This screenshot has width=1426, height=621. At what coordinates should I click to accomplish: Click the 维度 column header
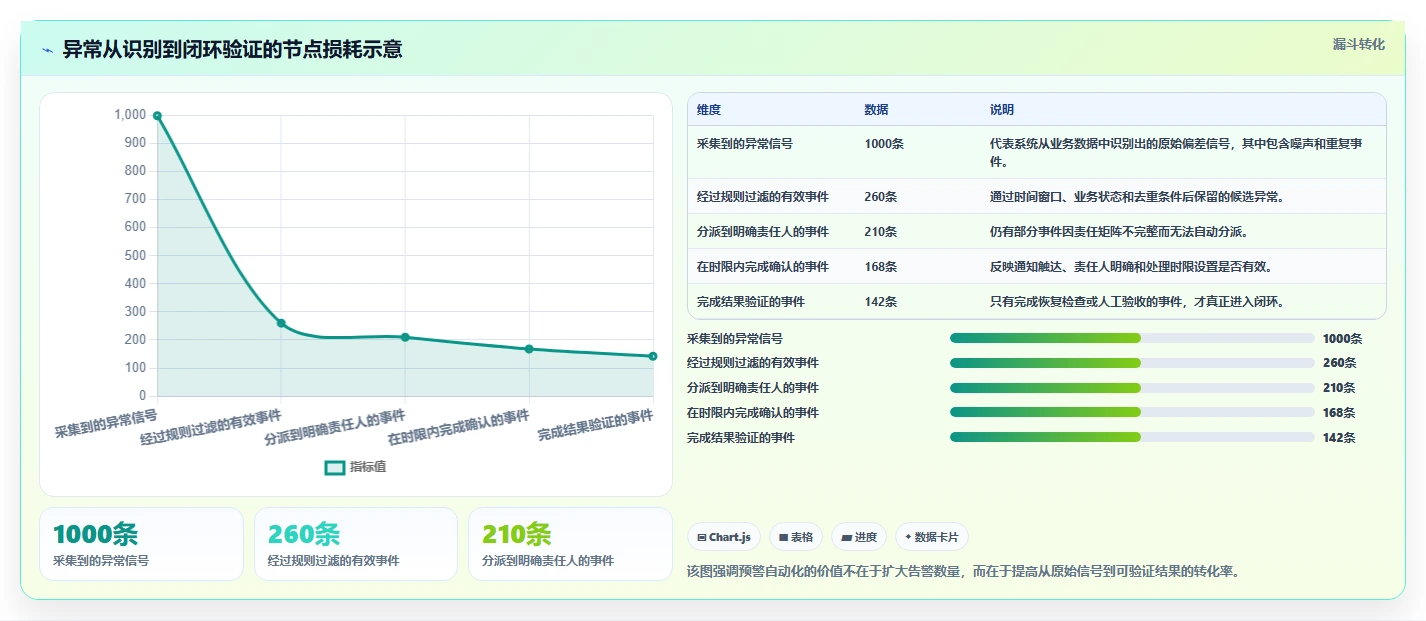(x=709, y=110)
